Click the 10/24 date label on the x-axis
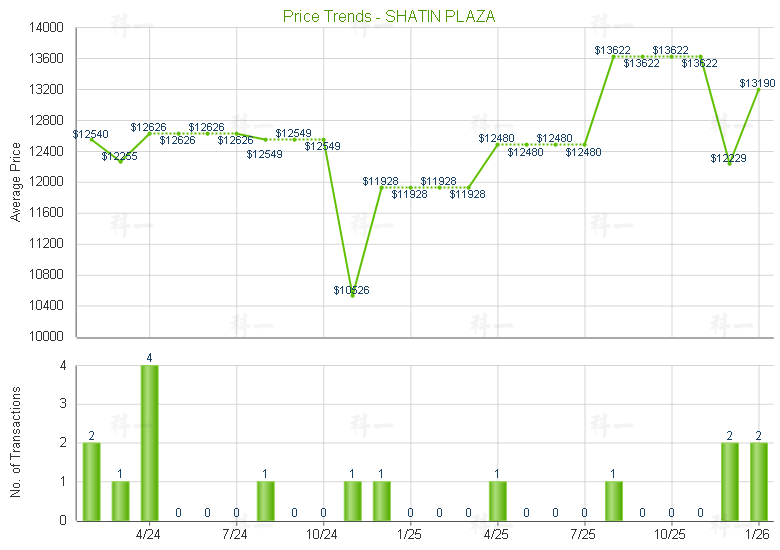The height and width of the screenshot is (550, 780). (x=322, y=534)
